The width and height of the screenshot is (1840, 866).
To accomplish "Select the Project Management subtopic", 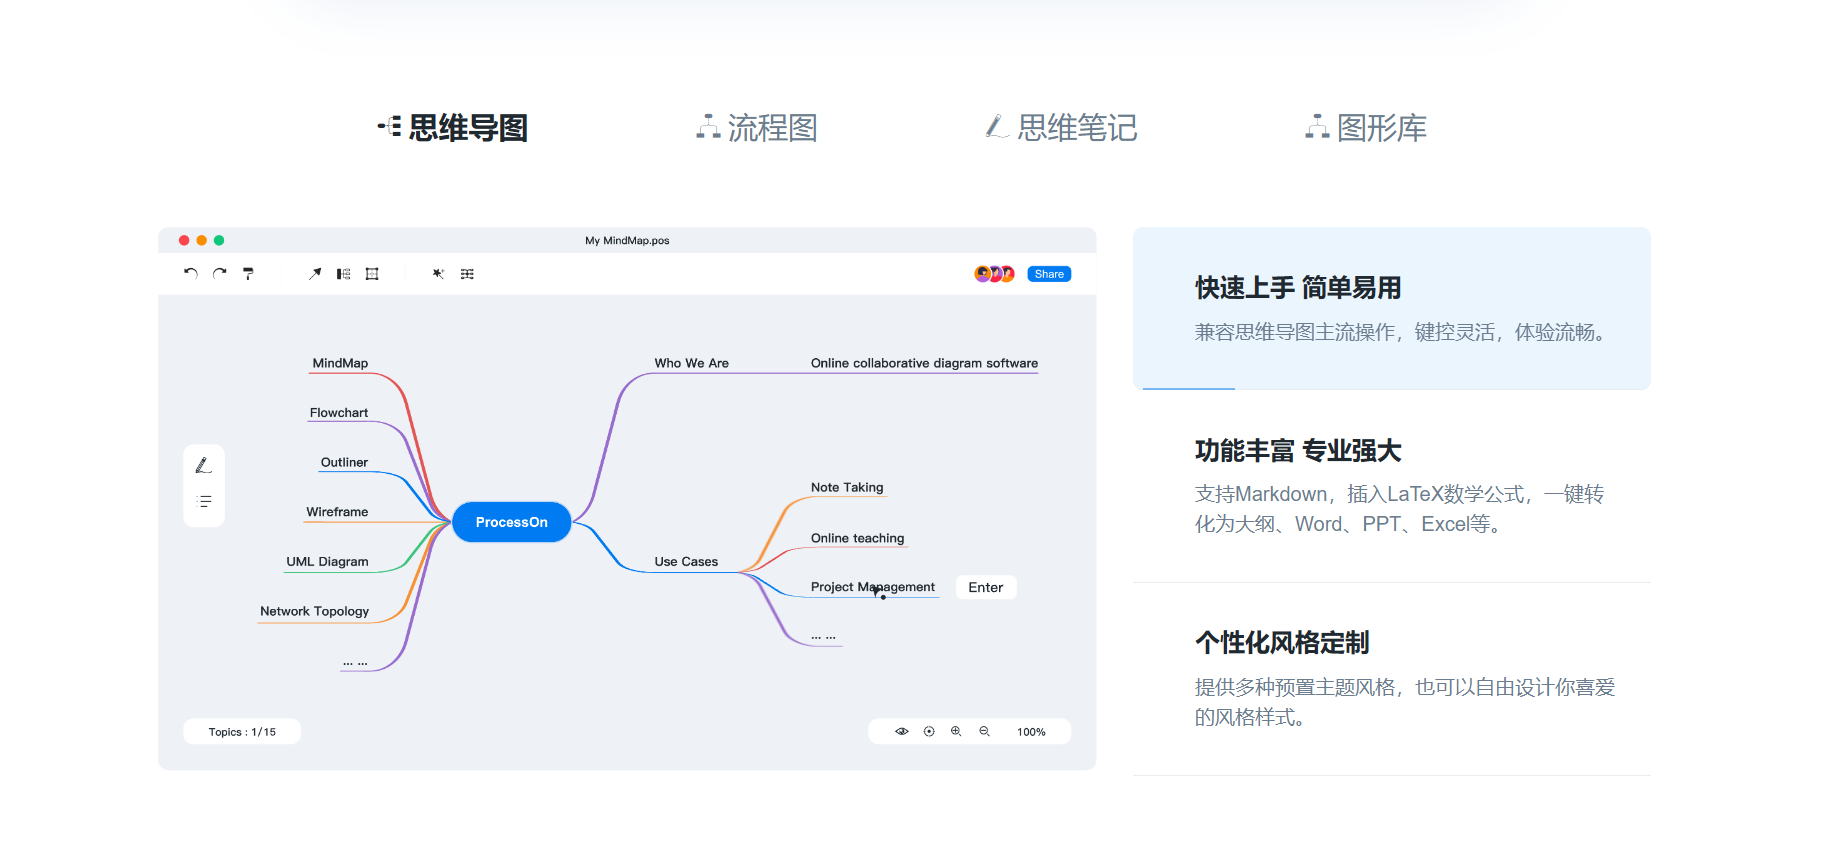I will click(872, 587).
